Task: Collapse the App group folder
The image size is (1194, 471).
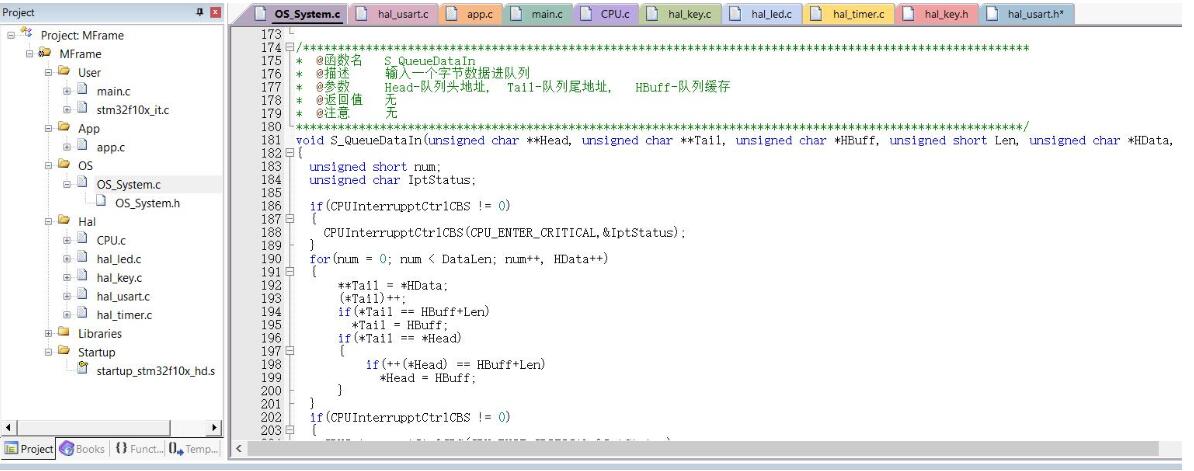Action: point(48,128)
